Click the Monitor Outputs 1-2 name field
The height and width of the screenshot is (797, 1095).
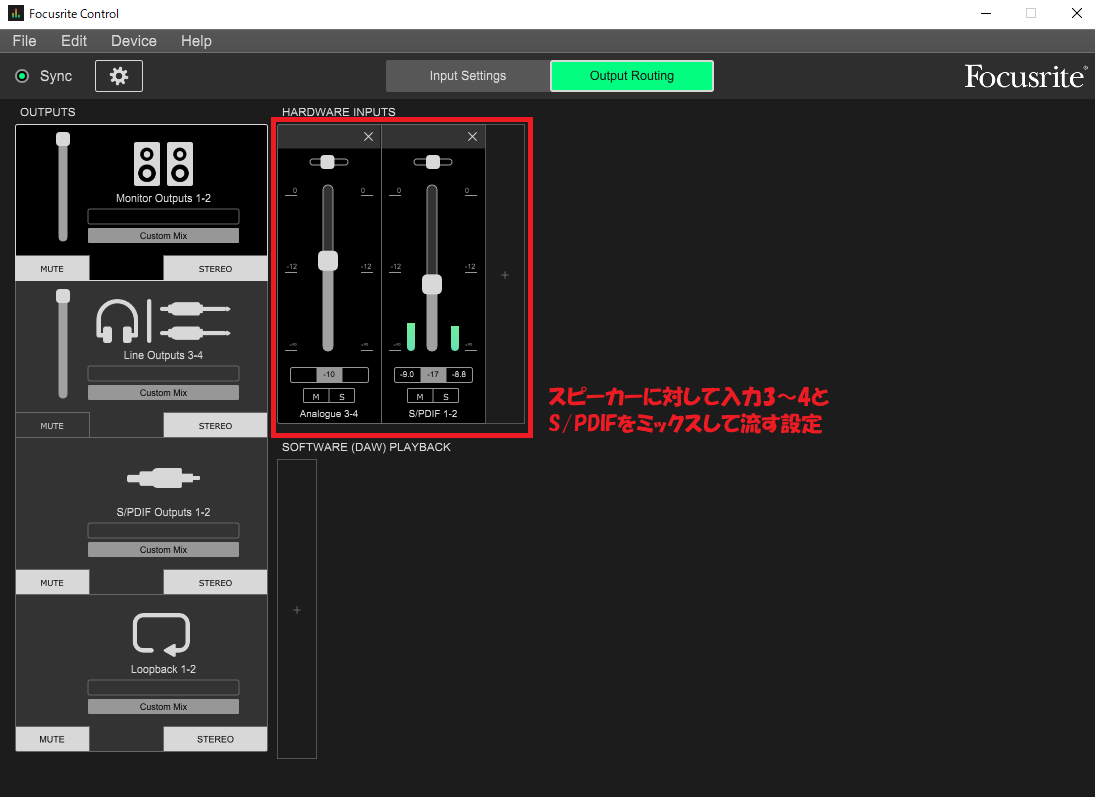[163, 217]
